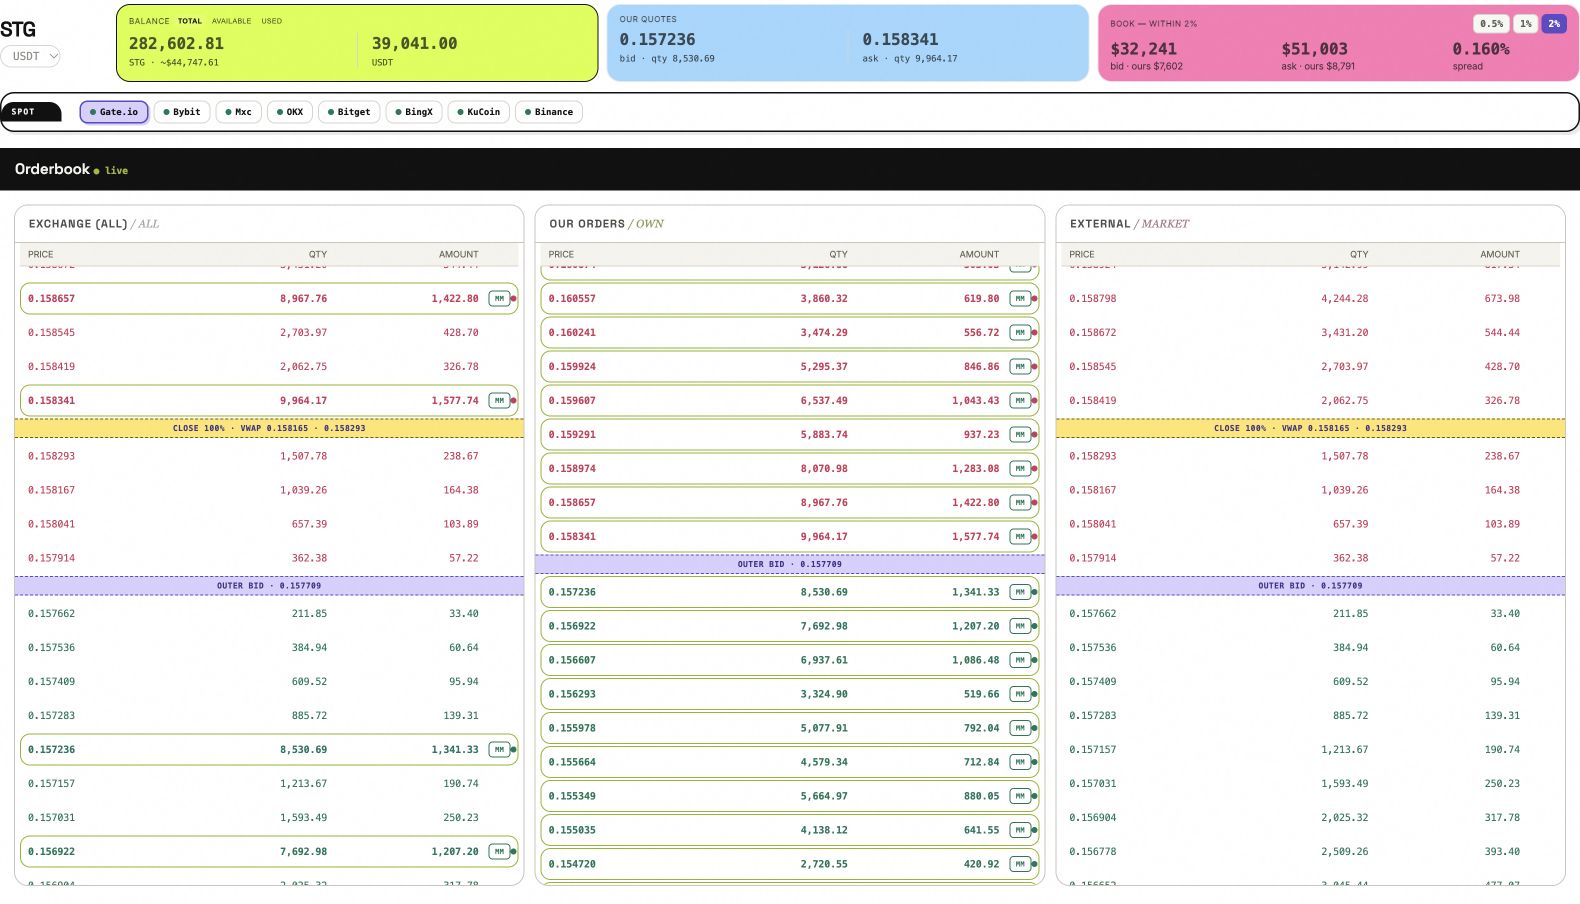Click MM badge on 0.156607 order in Our Orders
This screenshot has width=1580, height=904.
click(1020, 660)
